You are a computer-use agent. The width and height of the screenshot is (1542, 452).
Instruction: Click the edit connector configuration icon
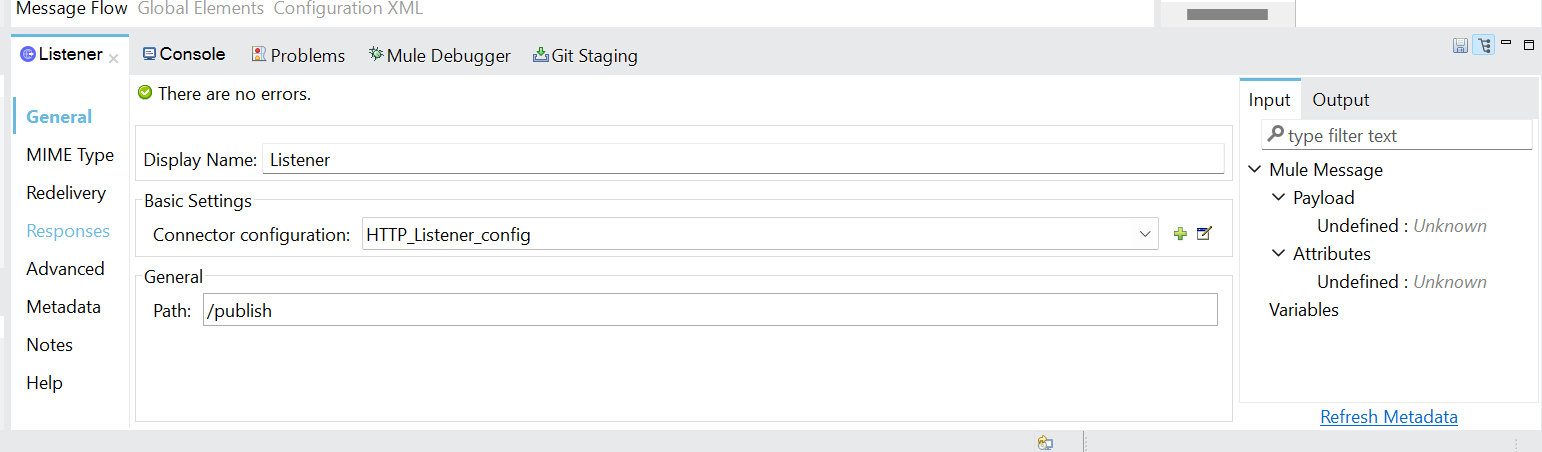tap(1204, 234)
